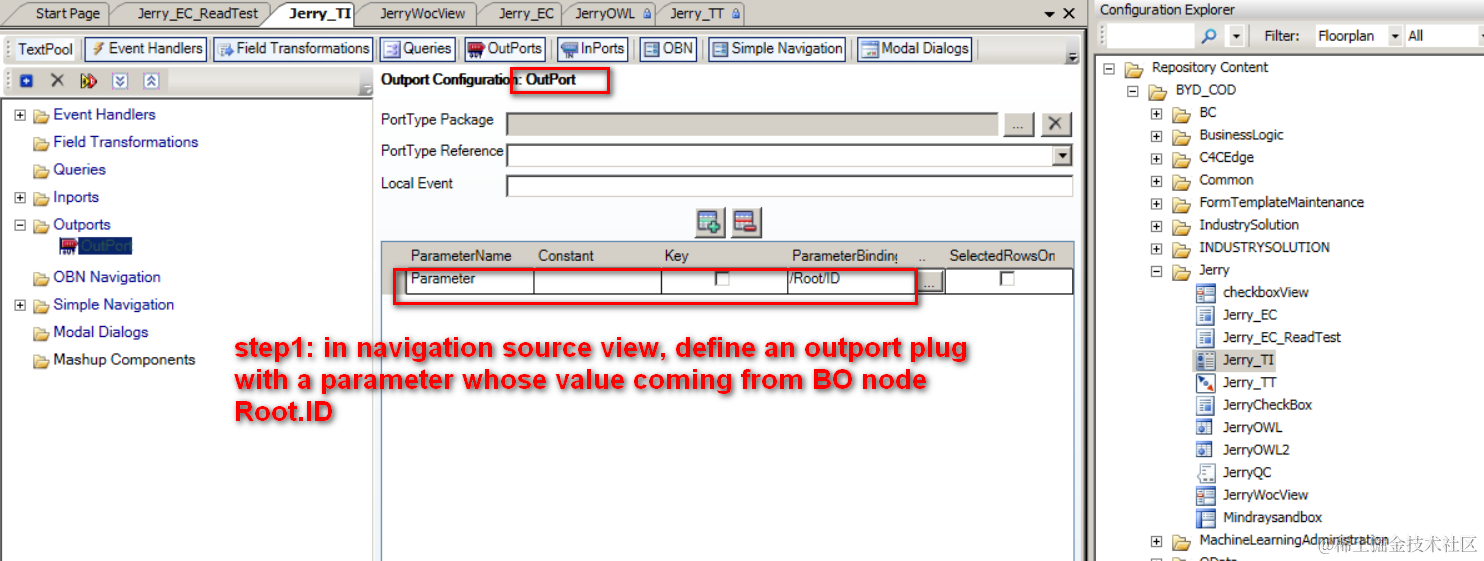Click the Add new item icon in left toolbar
Screen dimensions: 1484x561
(27, 81)
